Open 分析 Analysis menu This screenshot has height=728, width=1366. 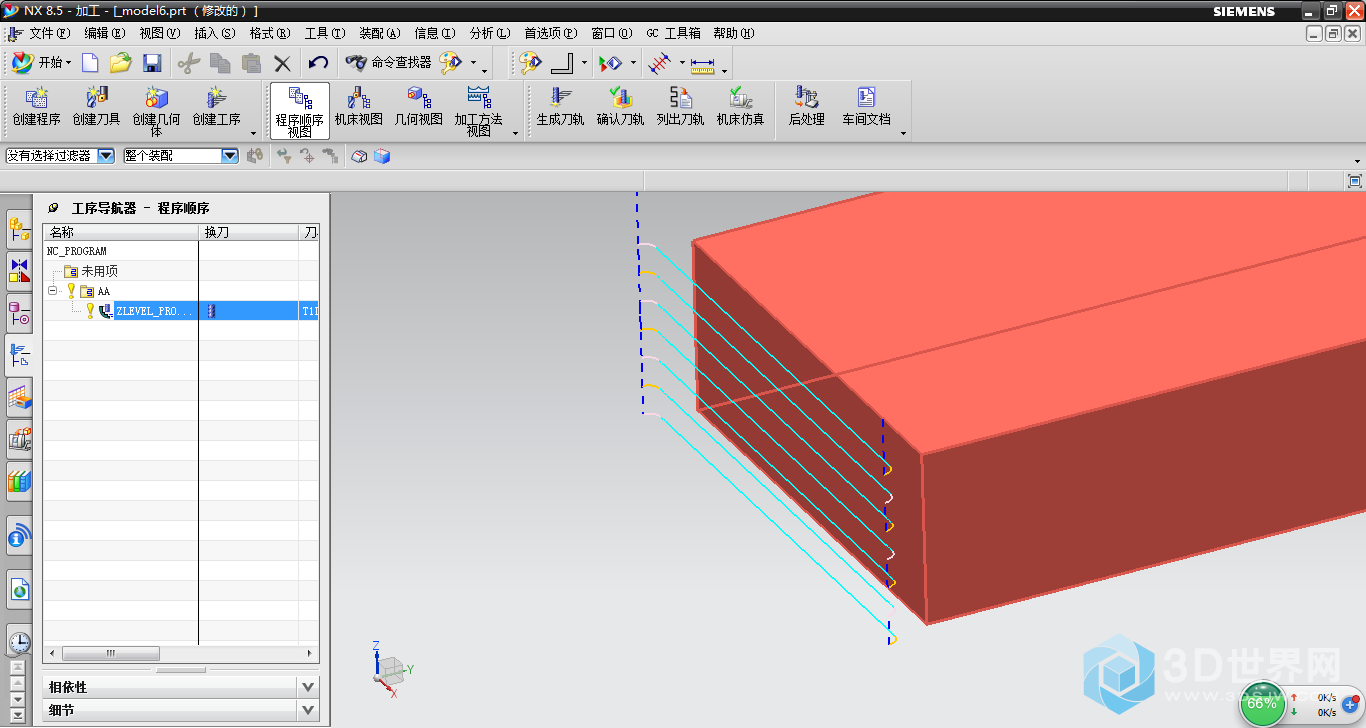tap(489, 33)
